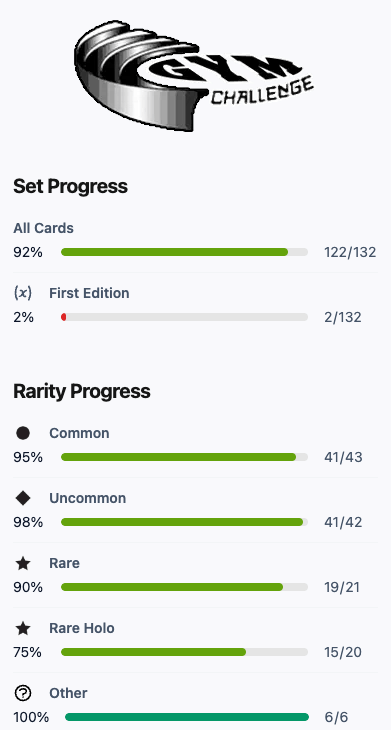Click the 15/20 Rare Holo count

pyautogui.click(x=343, y=652)
